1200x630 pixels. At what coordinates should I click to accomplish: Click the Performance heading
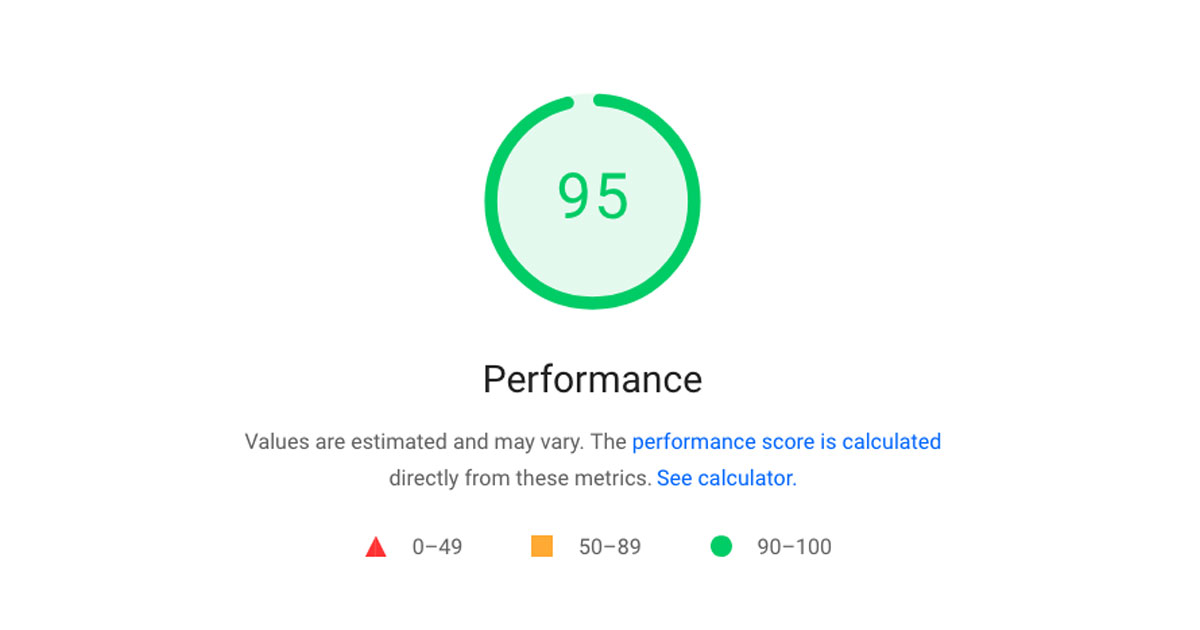point(593,380)
